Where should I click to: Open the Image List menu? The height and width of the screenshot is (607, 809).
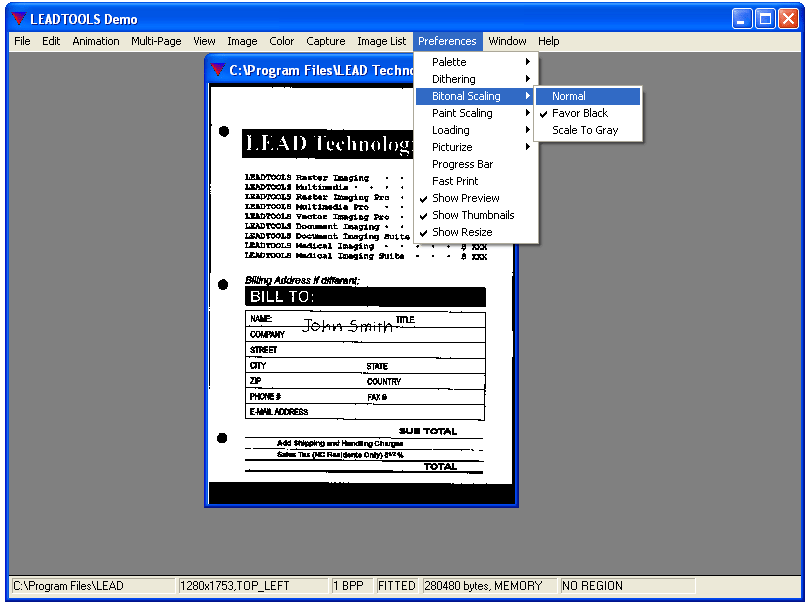click(381, 41)
